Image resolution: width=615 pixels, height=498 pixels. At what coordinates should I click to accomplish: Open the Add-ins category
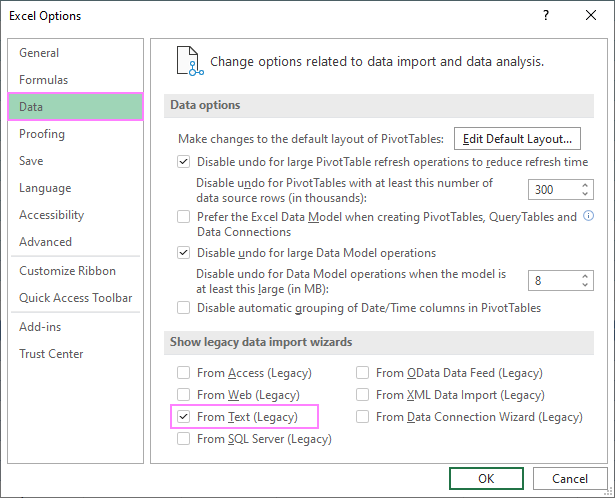point(75,327)
